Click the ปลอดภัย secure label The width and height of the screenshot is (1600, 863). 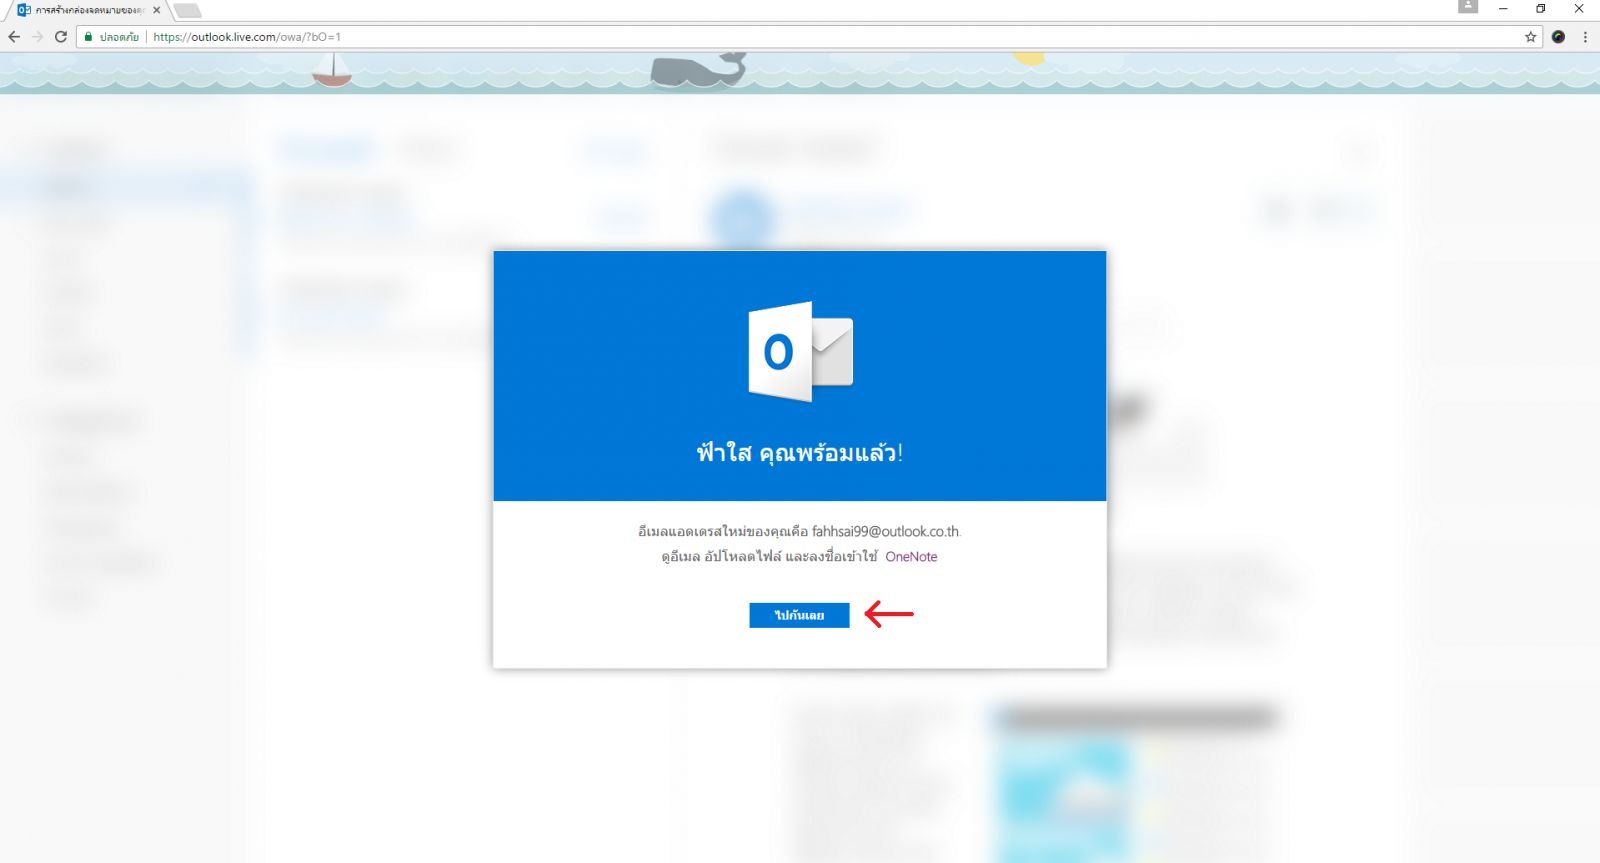[119, 37]
